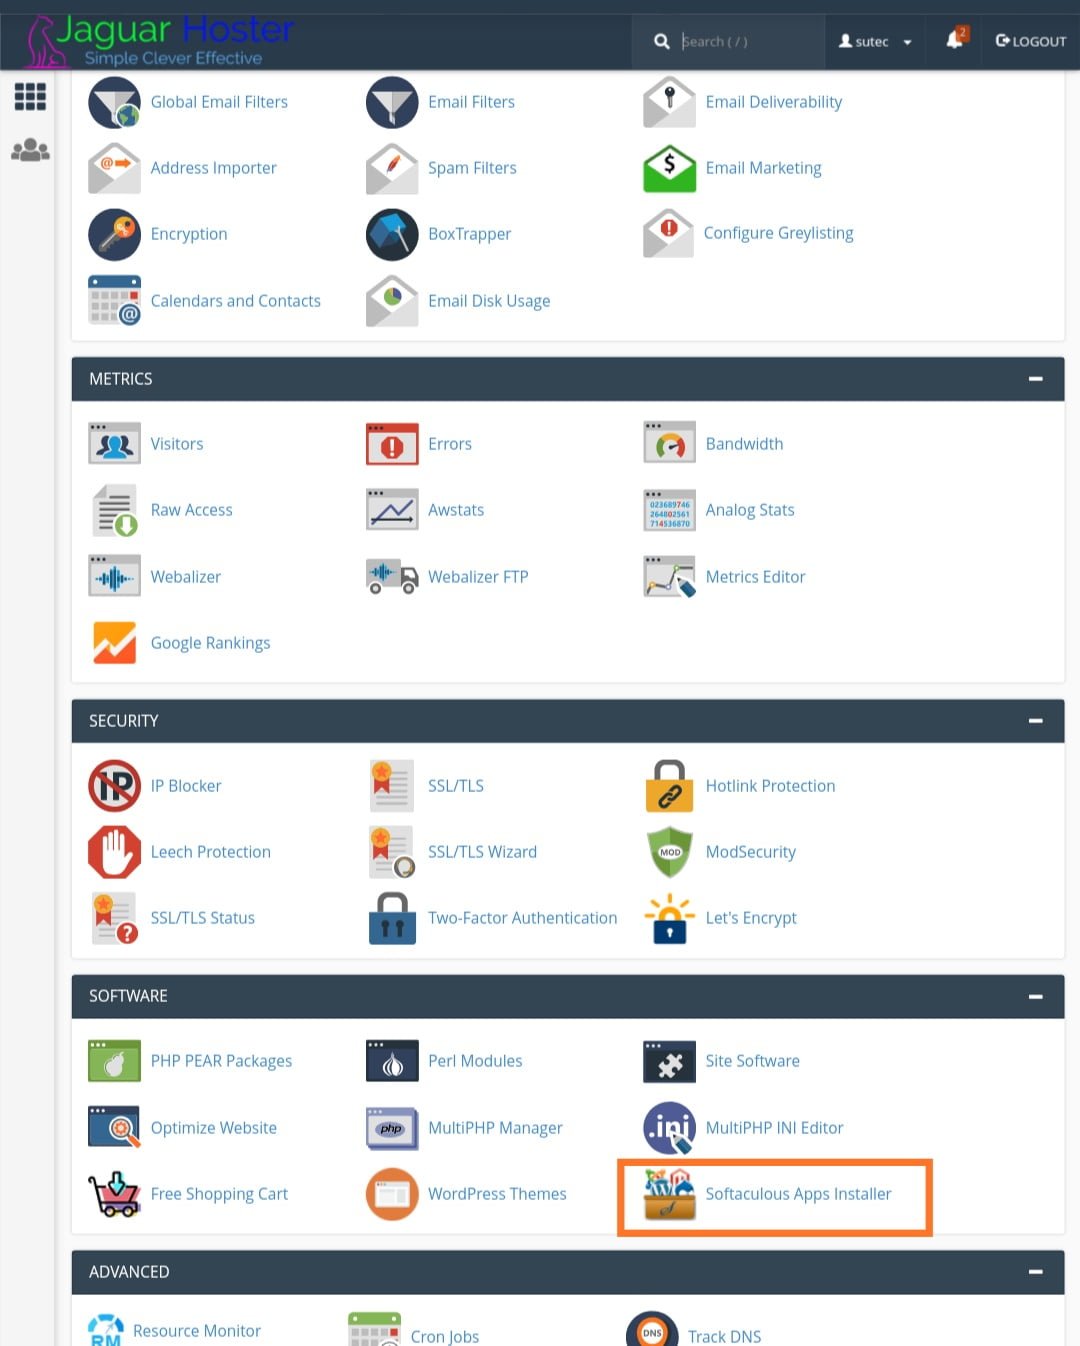Open the Spam Filters icon
This screenshot has height=1346, width=1080.
tap(392, 168)
